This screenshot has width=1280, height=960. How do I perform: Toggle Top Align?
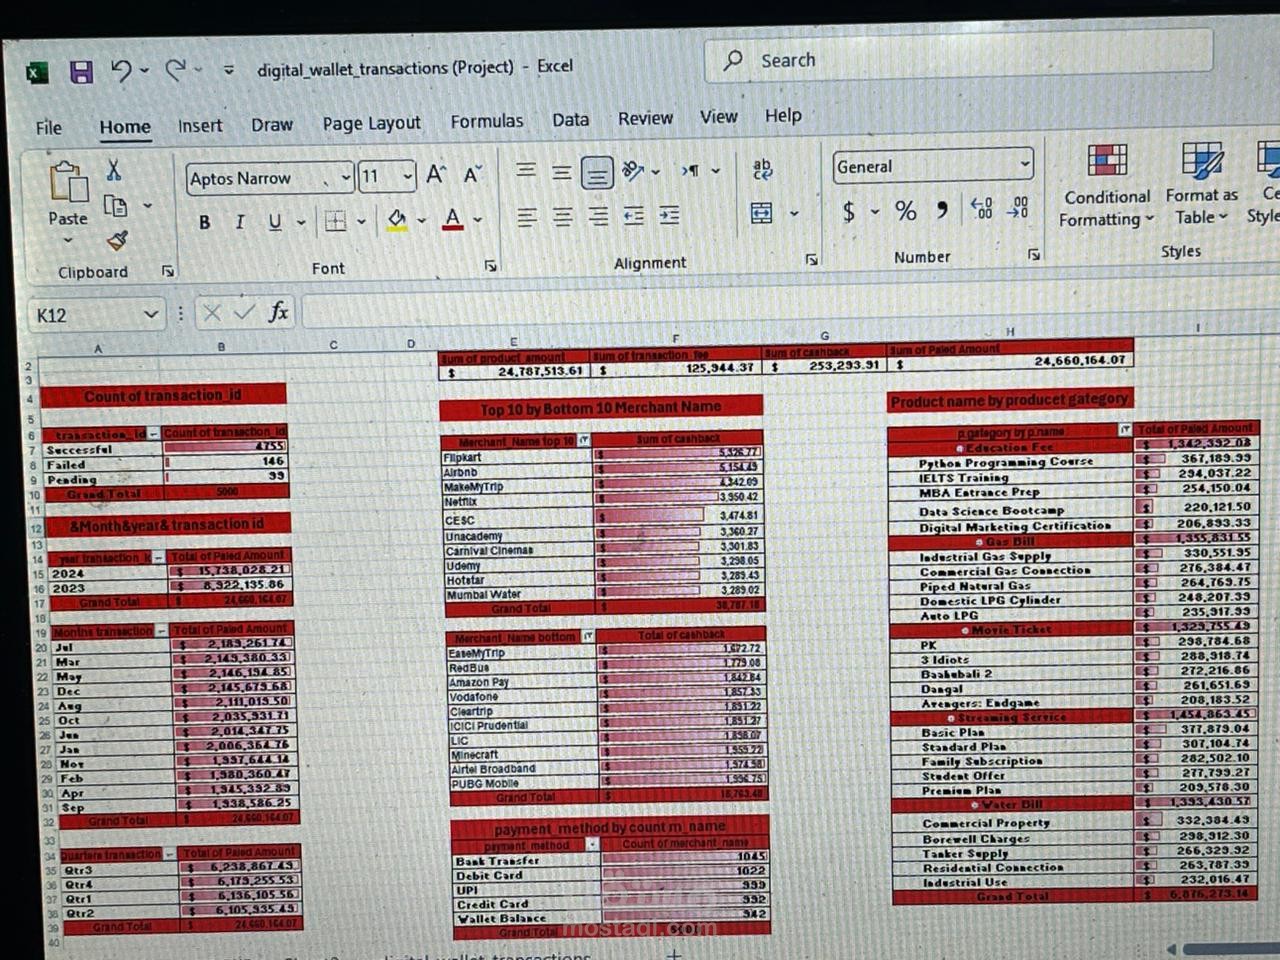[526, 171]
